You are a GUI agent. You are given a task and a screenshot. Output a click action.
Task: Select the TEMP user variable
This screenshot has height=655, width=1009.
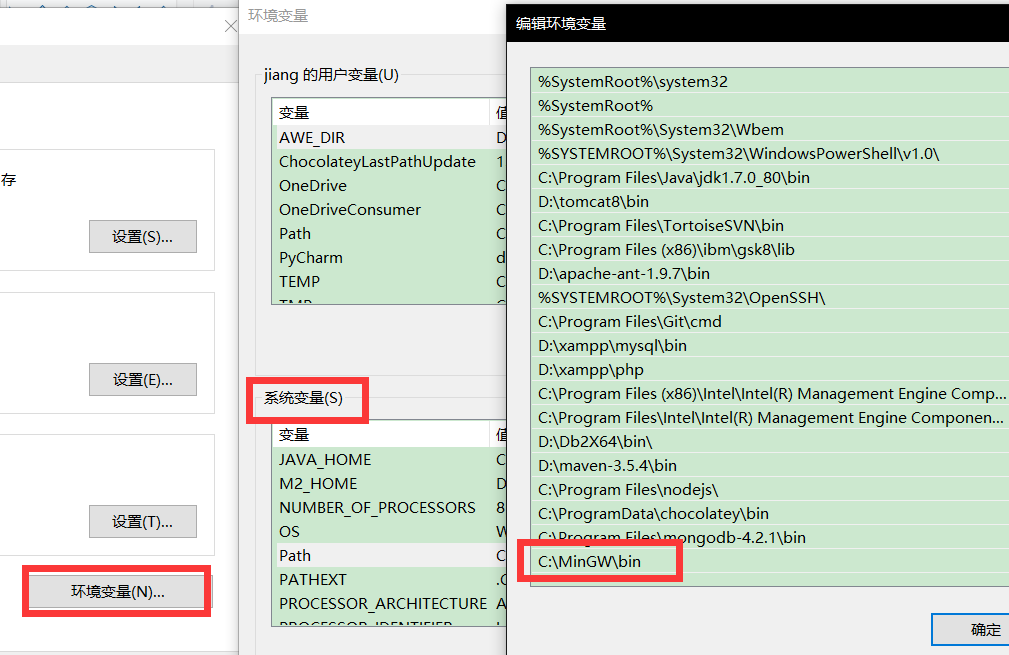[x=389, y=281]
